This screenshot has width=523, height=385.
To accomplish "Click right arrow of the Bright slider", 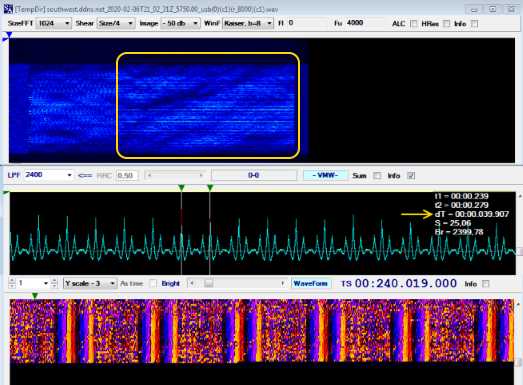I will 283,283.
